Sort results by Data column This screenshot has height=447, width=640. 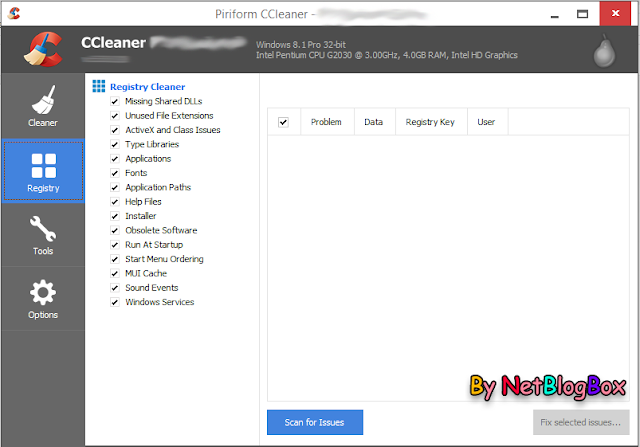[x=374, y=122]
